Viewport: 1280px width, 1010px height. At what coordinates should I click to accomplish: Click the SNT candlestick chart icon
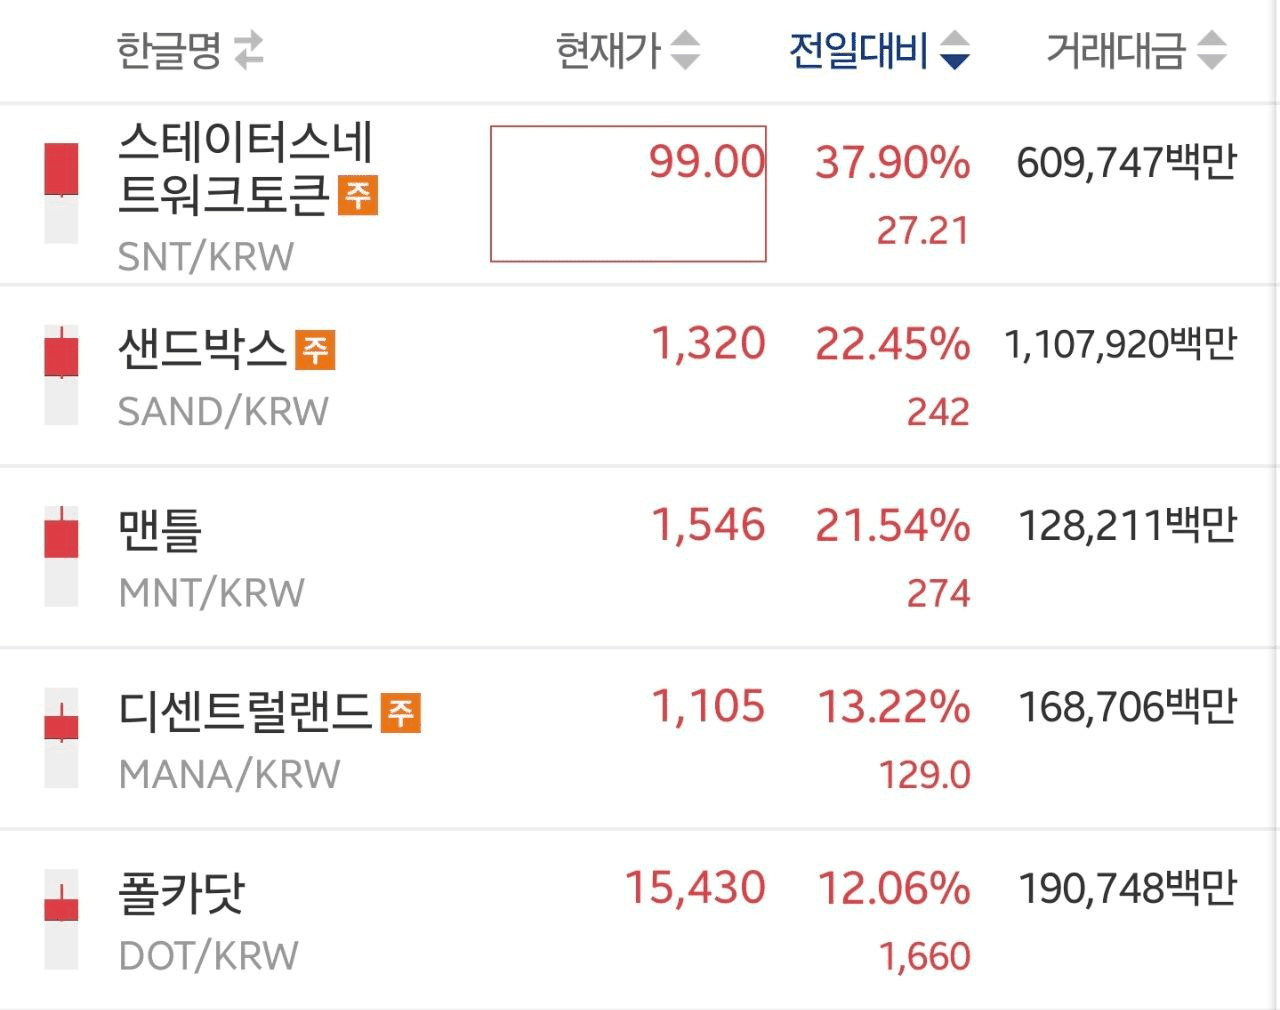tap(61, 193)
